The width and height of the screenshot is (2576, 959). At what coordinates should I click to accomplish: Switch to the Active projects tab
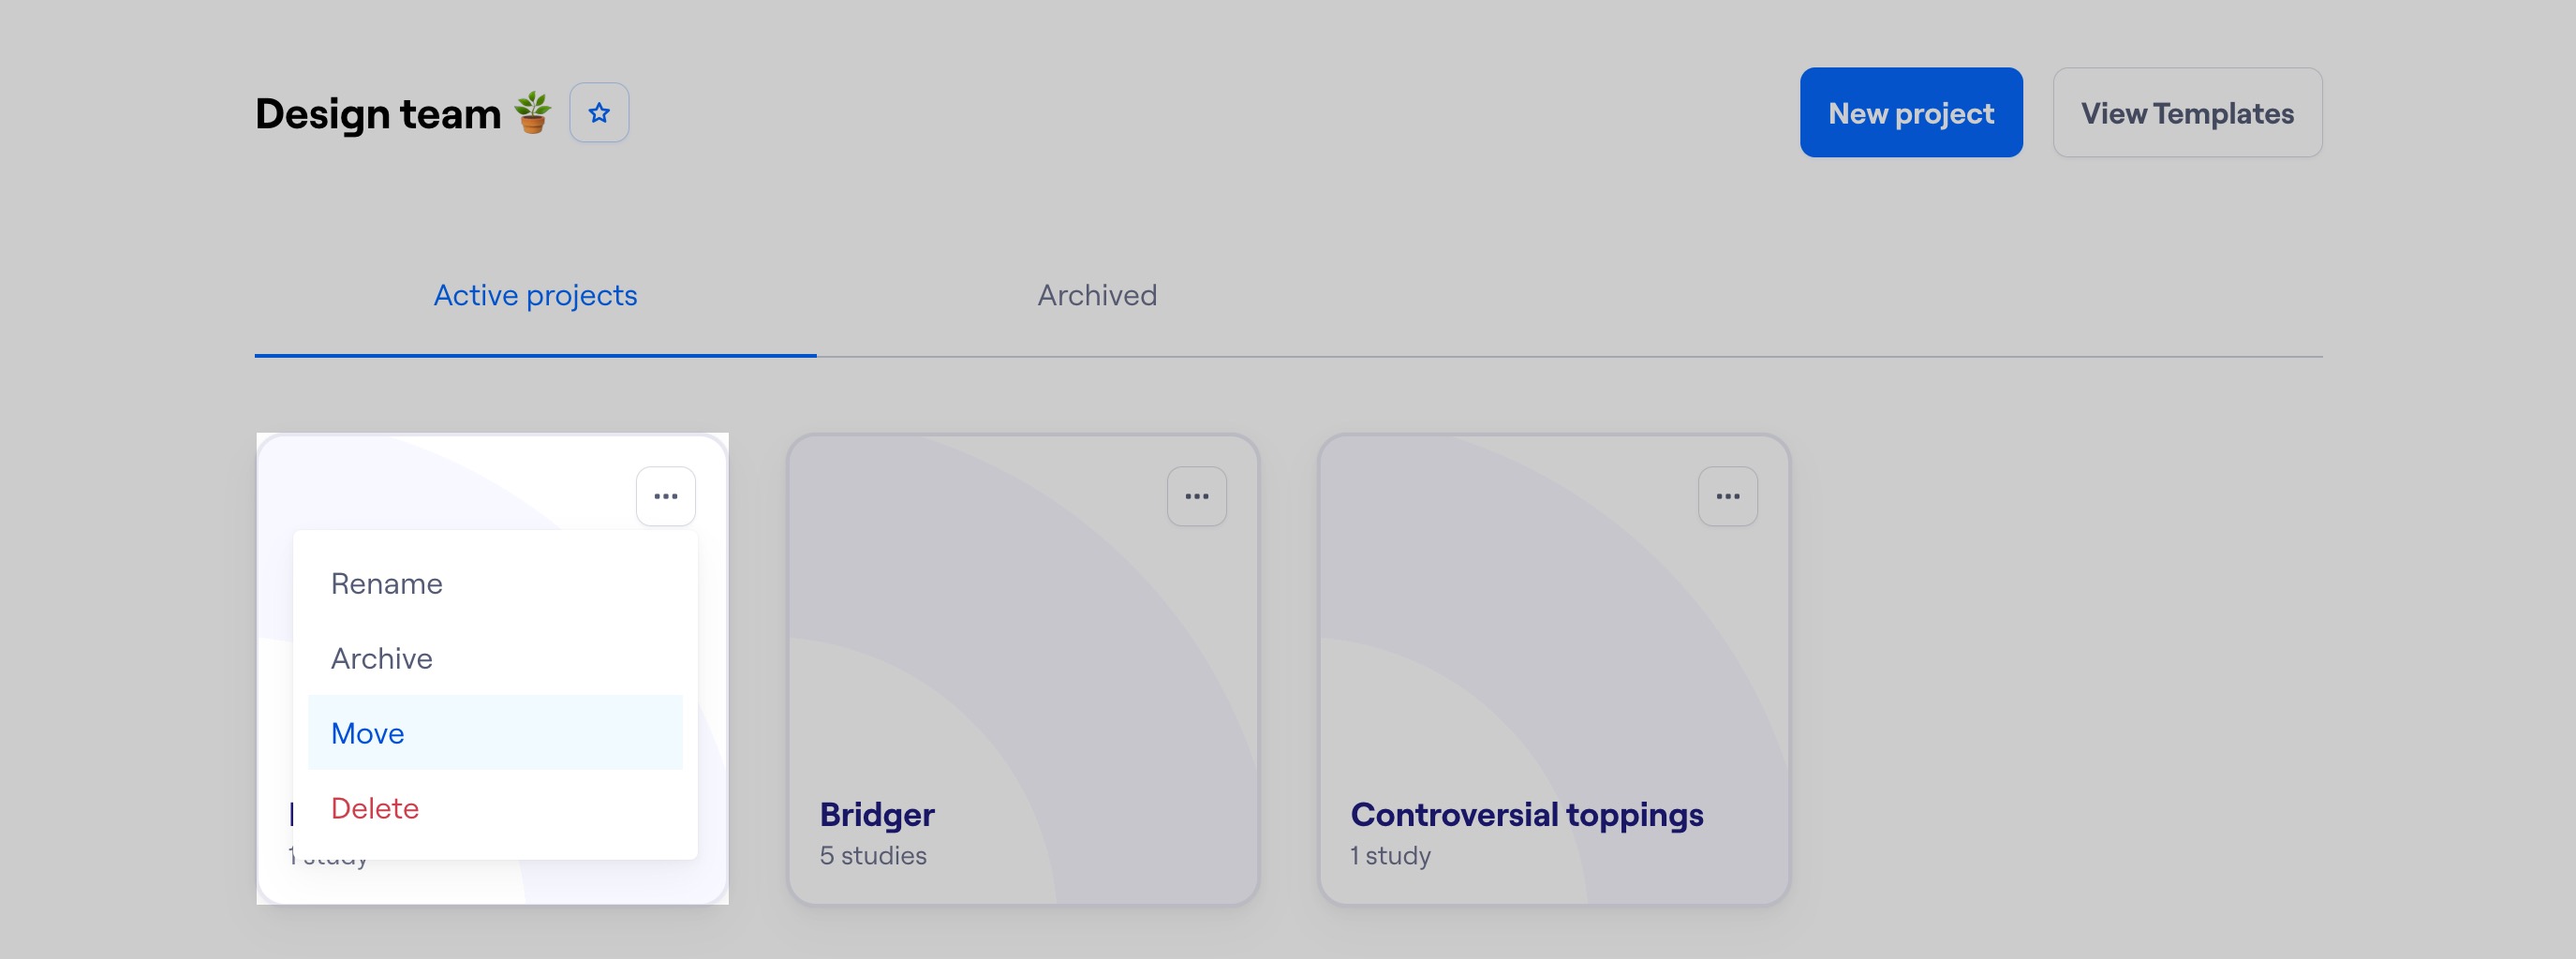535,295
